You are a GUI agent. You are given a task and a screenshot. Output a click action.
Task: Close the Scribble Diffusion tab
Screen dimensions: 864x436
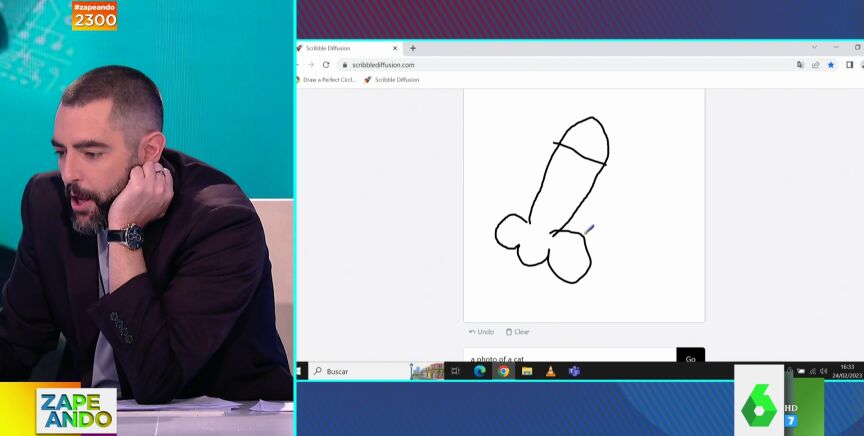point(395,48)
